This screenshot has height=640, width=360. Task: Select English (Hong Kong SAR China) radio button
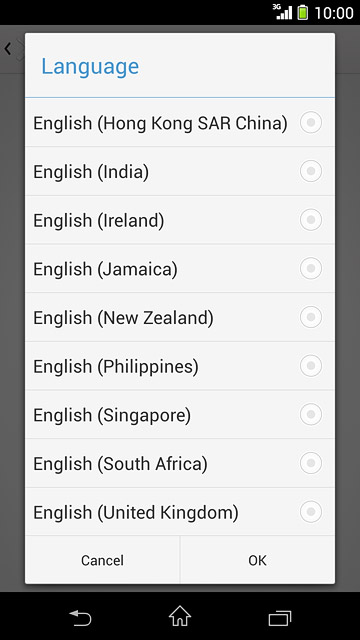(311, 122)
